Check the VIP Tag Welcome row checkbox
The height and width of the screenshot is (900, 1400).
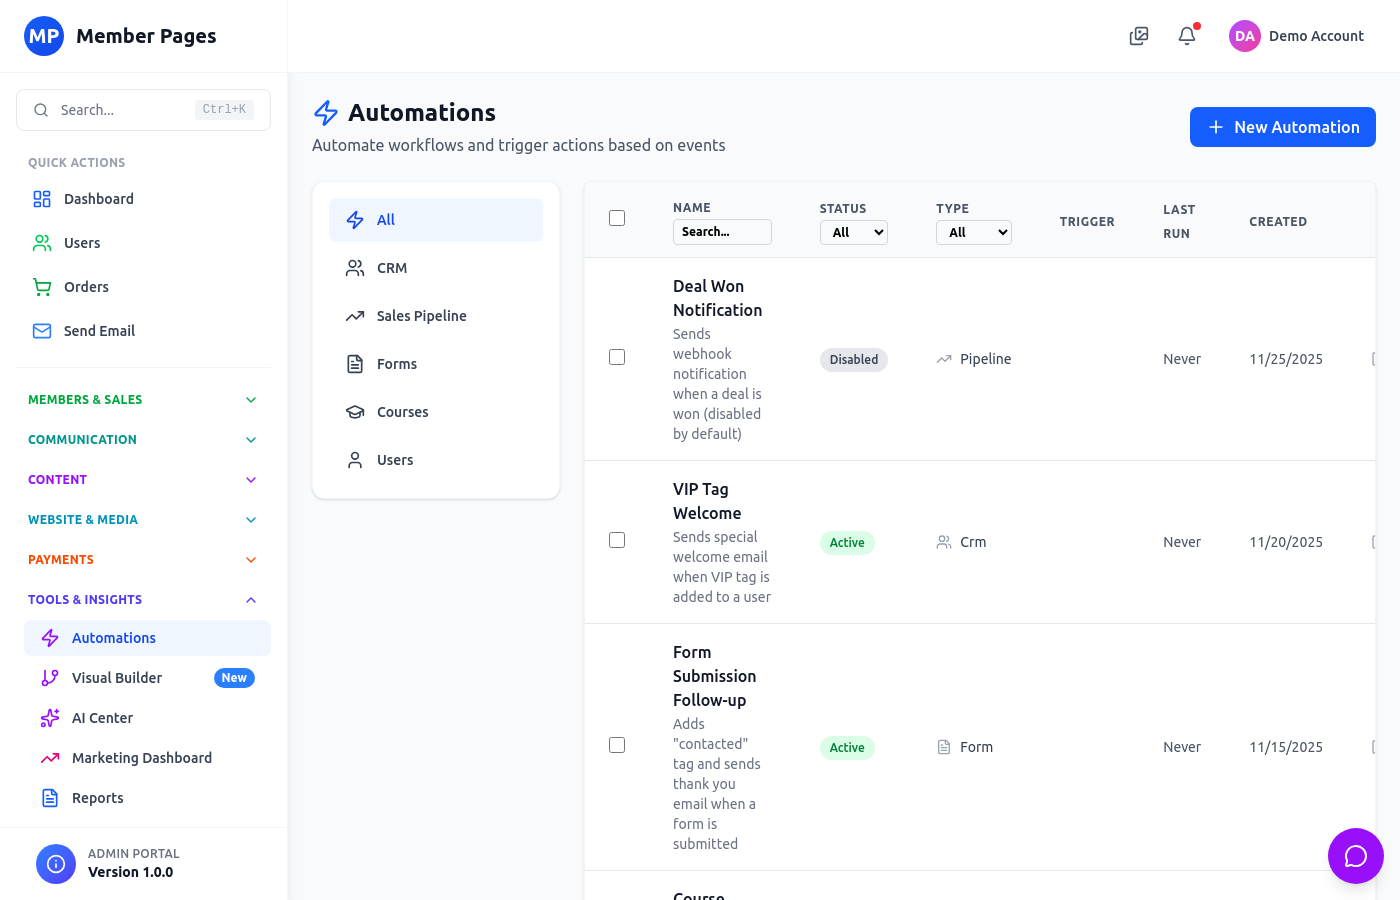[617, 539]
